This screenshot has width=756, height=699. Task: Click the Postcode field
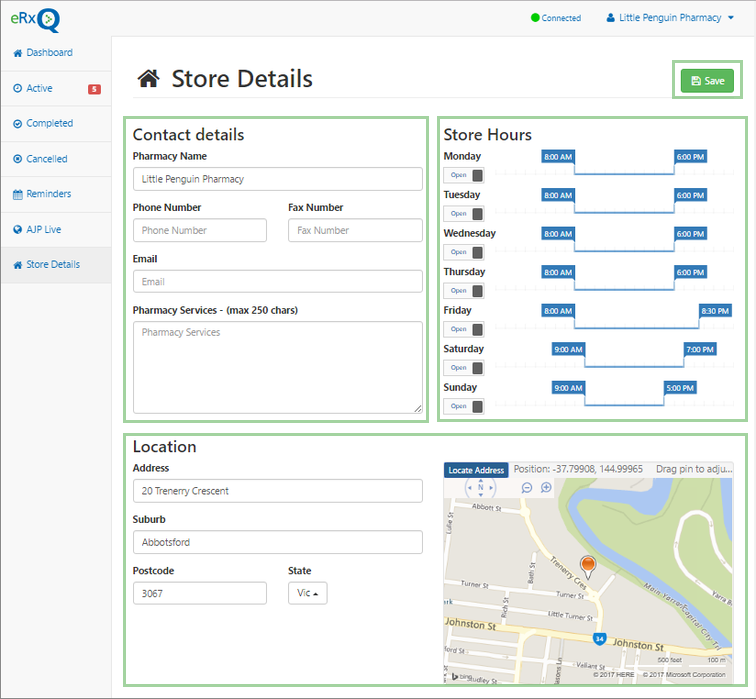tap(200, 593)
